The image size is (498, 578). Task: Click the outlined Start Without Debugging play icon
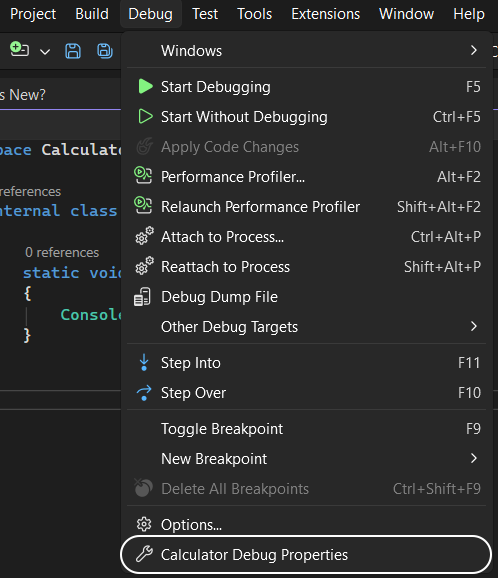145,116
